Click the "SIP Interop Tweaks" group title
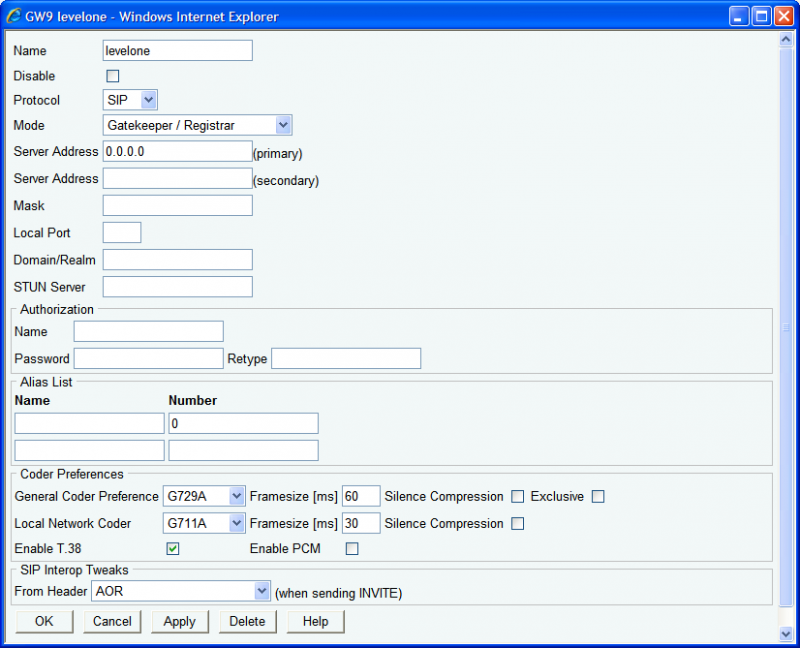Viewport: 800px width, 648px height. tap(74, 570)
